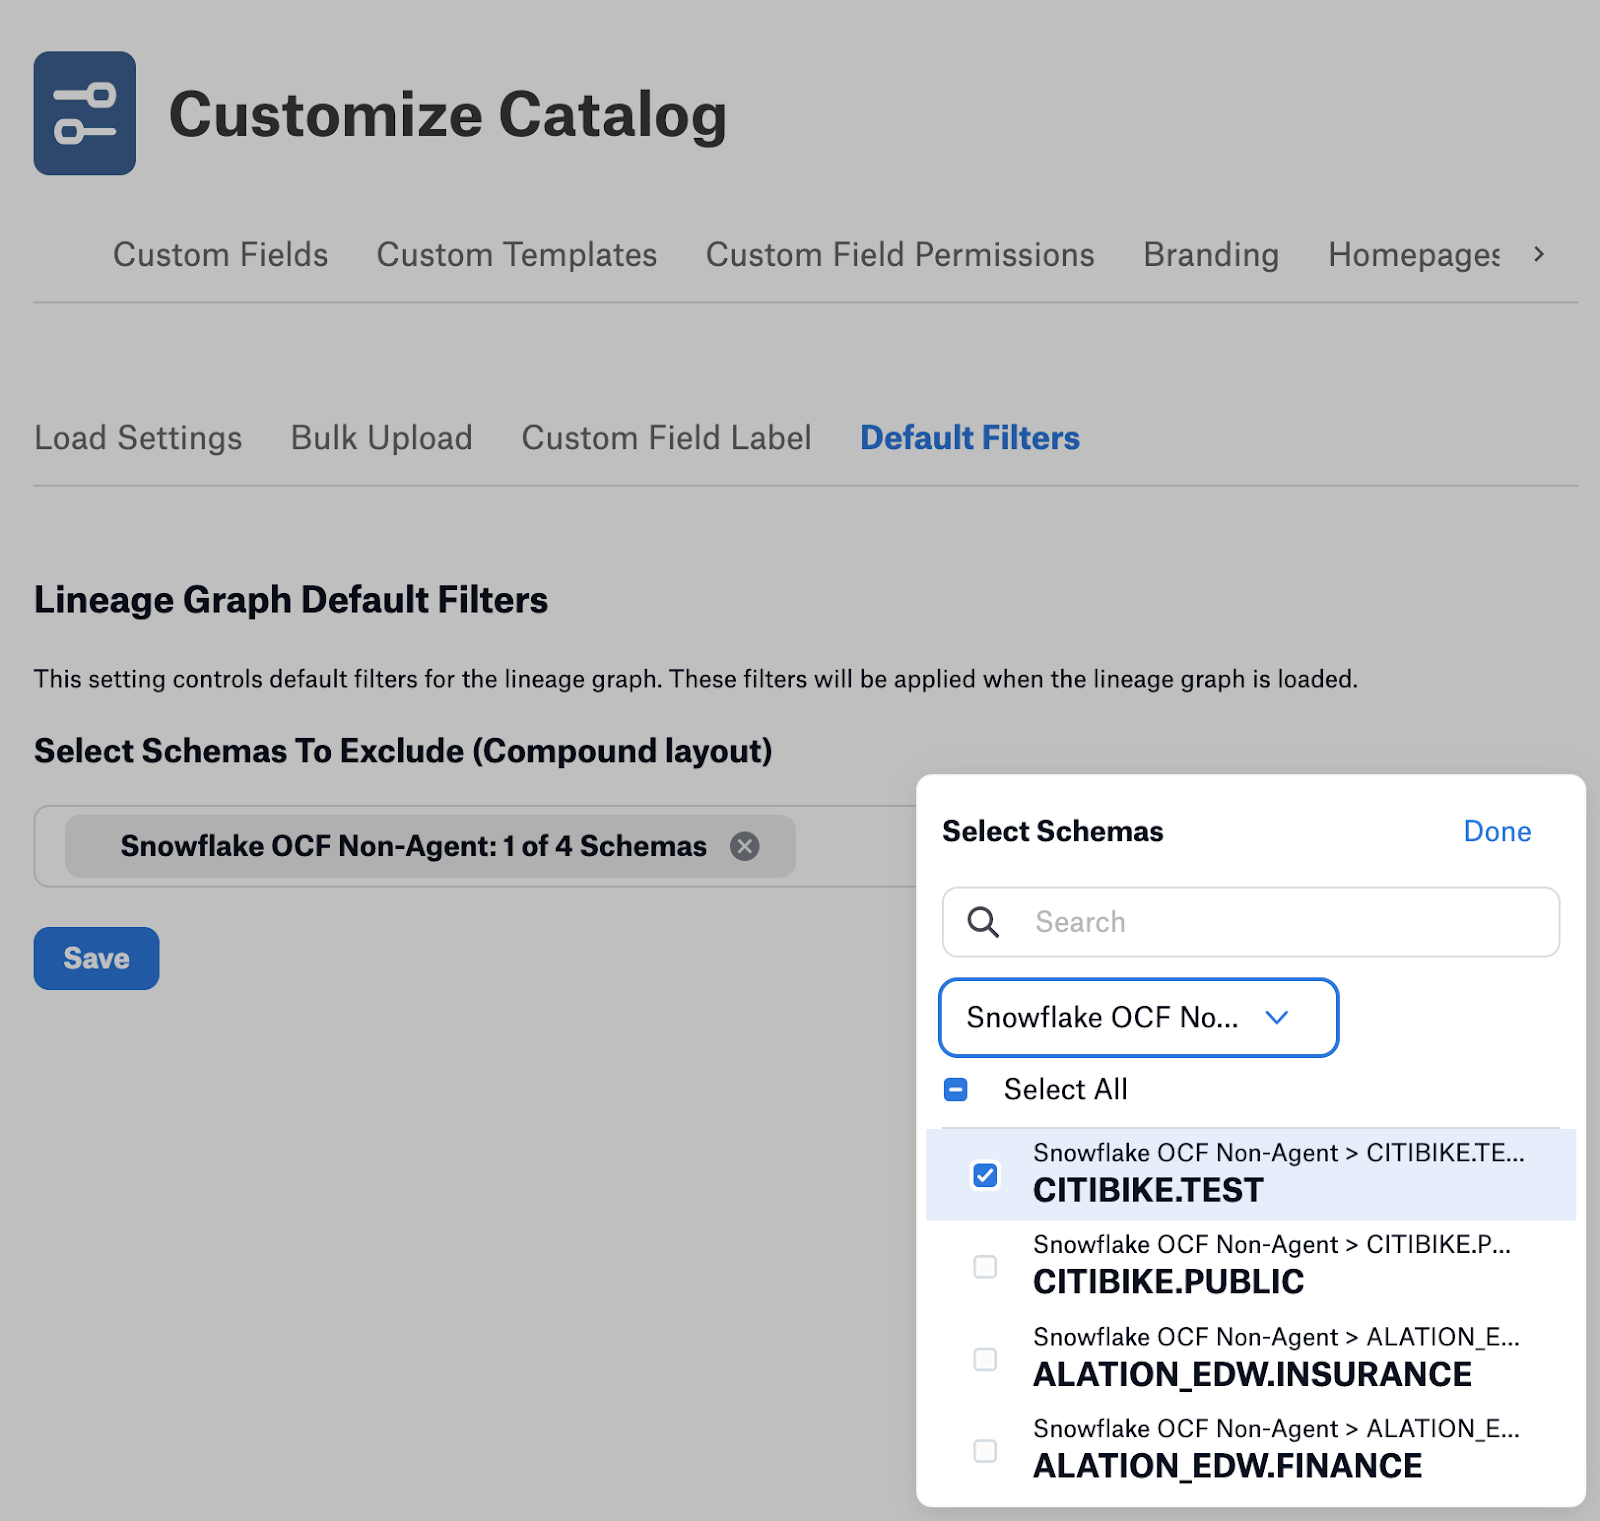Click the ALATION_EDW.FINANCE schema name
This screenshot has width=1600, height=1521.
1227,1466
